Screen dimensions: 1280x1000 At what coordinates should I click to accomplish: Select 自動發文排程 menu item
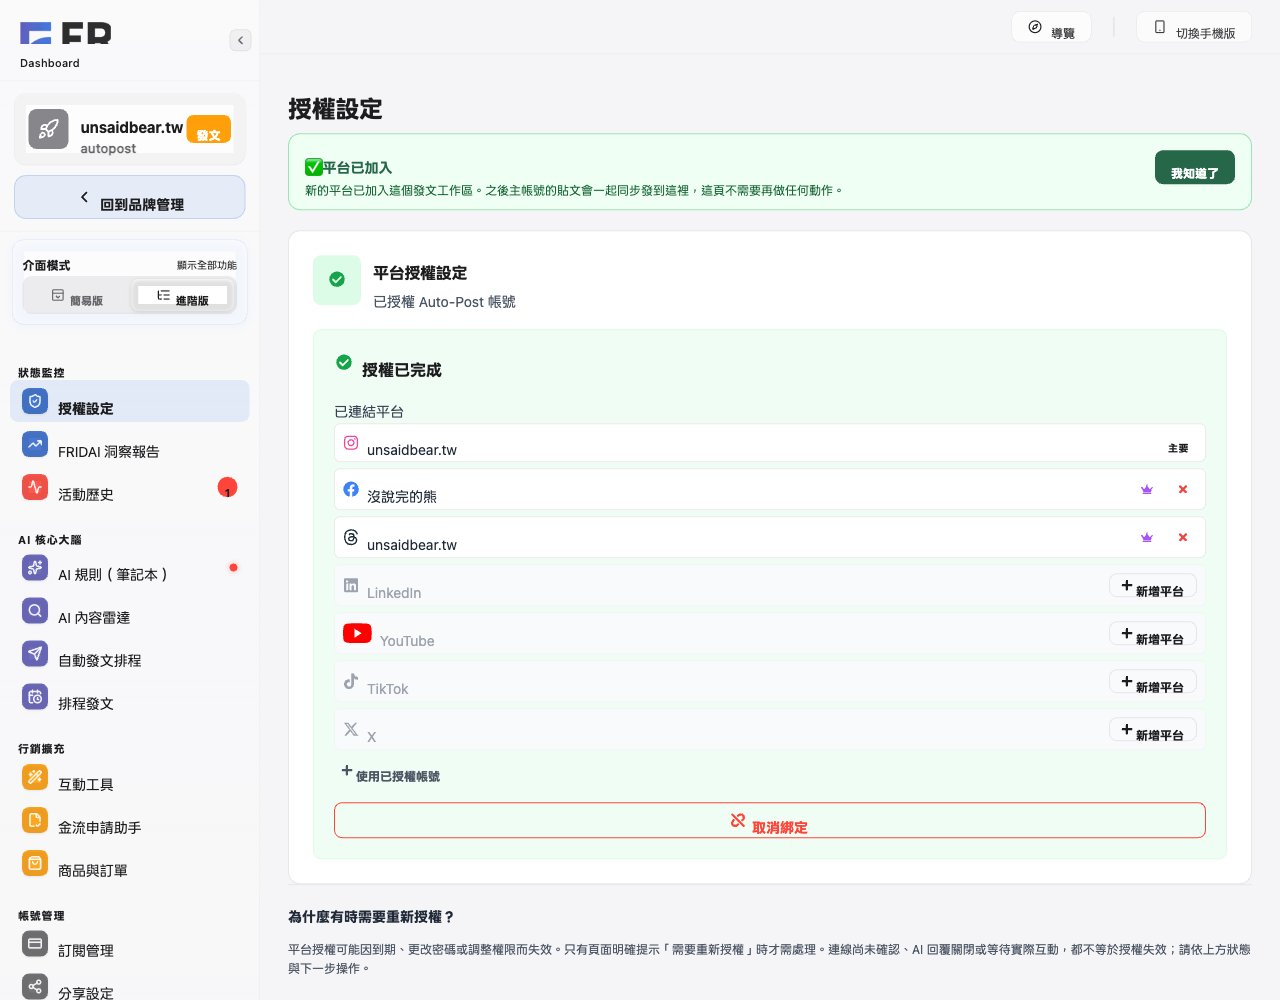pyautogui.click(x=130, y=653)
